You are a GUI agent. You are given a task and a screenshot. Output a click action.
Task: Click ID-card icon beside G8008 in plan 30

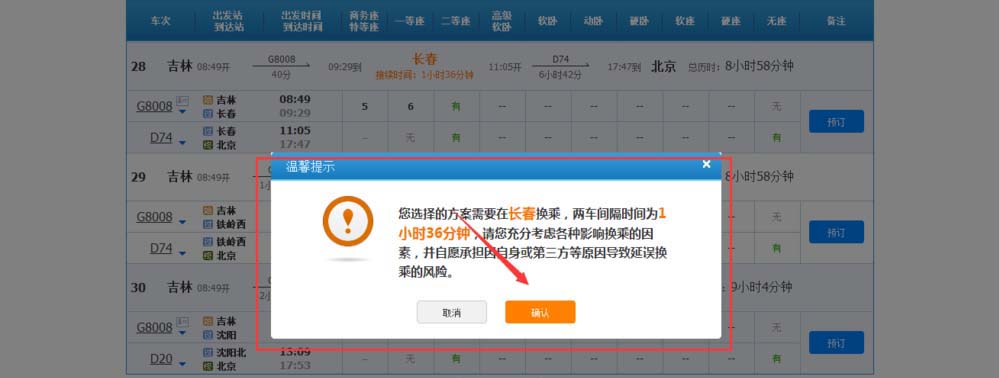click(182, 322)
